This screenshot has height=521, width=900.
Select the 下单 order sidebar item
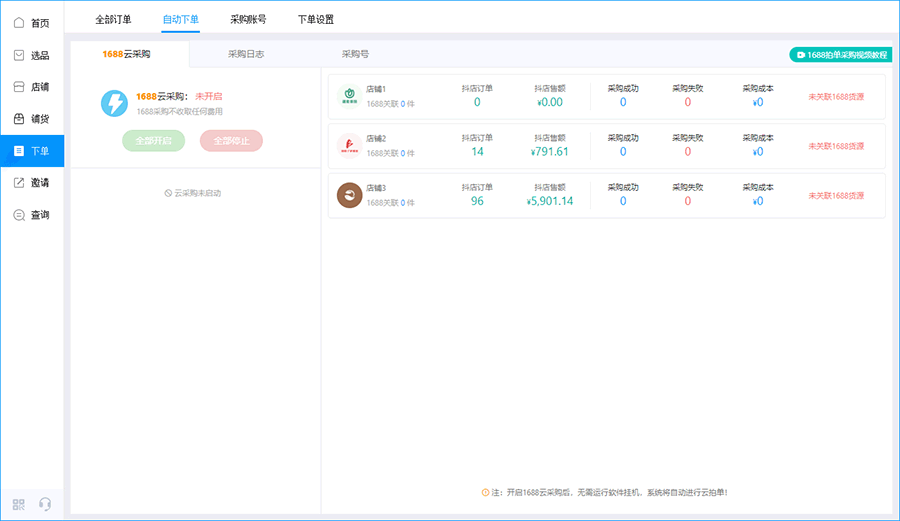click(x=32, y=151)
